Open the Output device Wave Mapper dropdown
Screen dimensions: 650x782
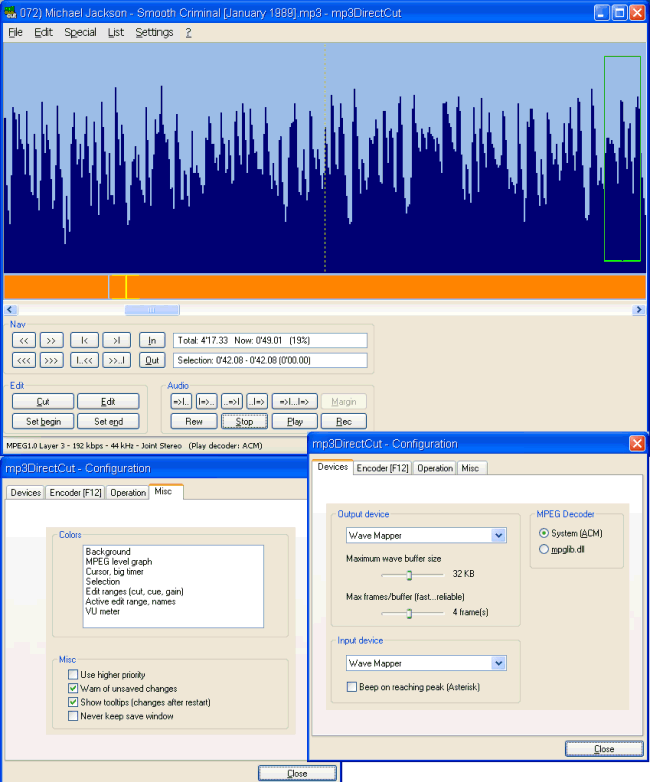tap(499, 536)
